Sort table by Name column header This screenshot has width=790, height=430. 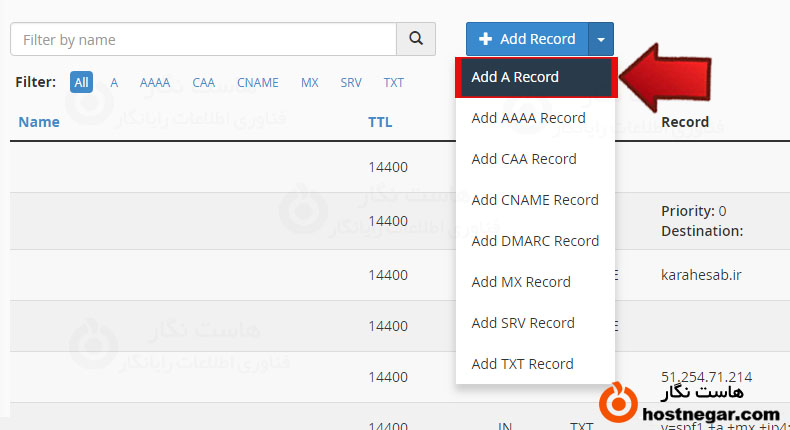point(39,122)
